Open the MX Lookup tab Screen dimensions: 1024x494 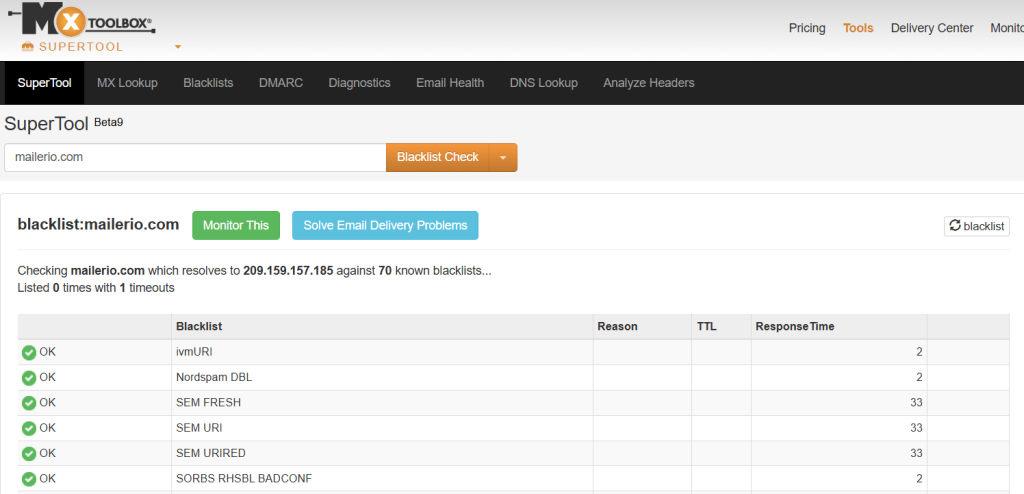point(127,83)
